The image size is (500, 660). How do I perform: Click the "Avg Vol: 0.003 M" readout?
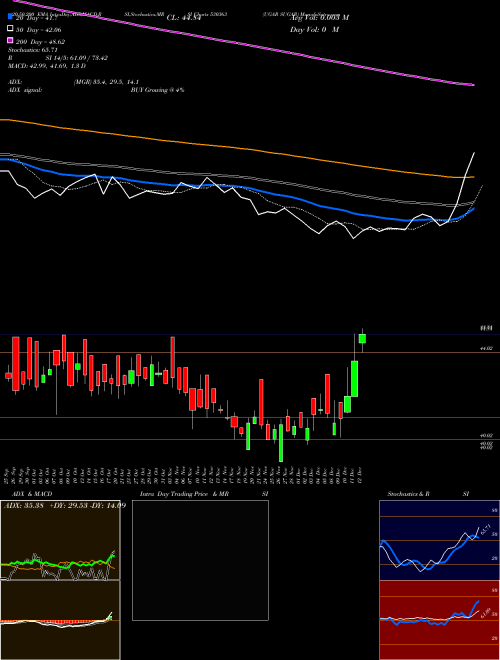coord(319,18)
